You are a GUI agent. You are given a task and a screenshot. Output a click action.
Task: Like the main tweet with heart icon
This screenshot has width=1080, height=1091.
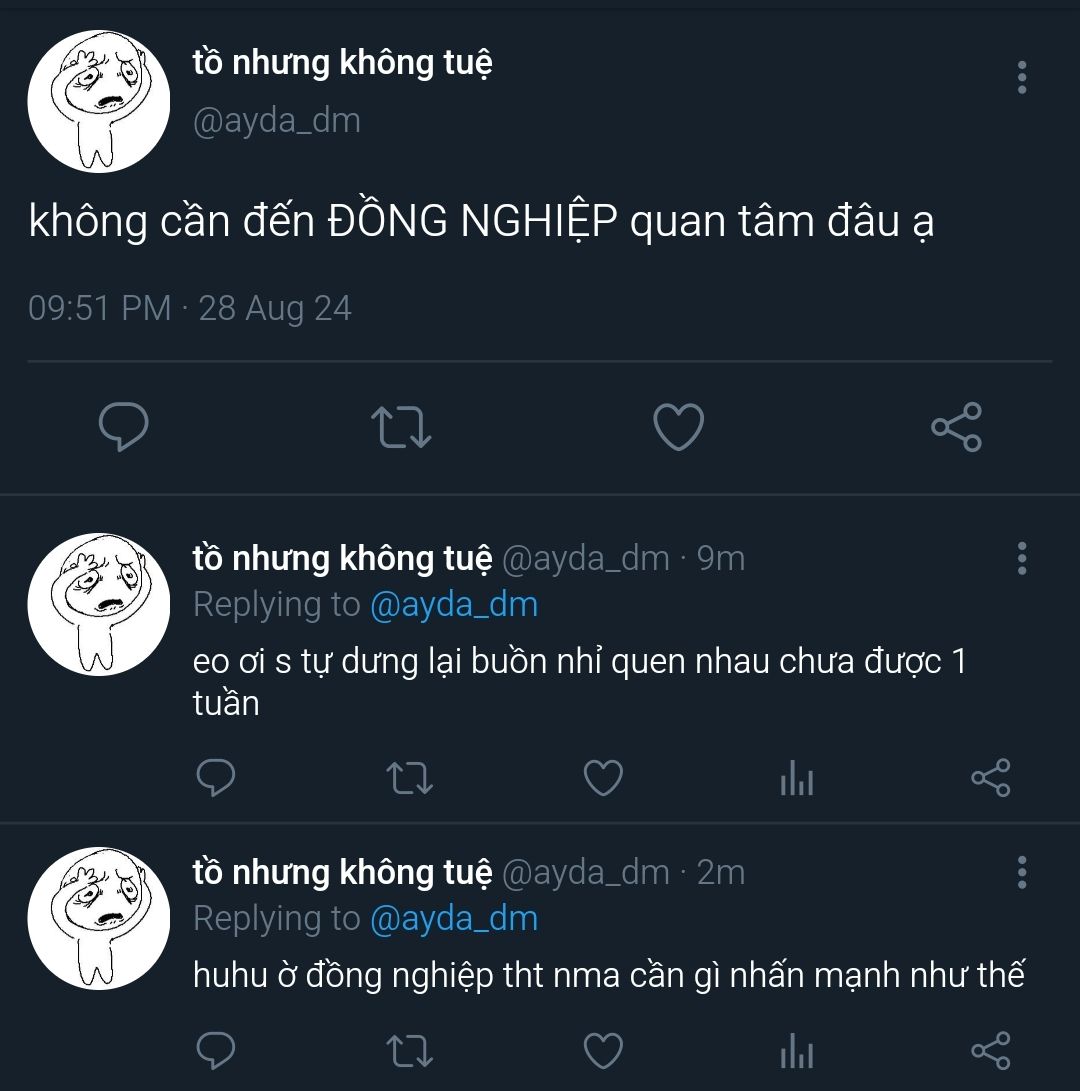[678, 427]
